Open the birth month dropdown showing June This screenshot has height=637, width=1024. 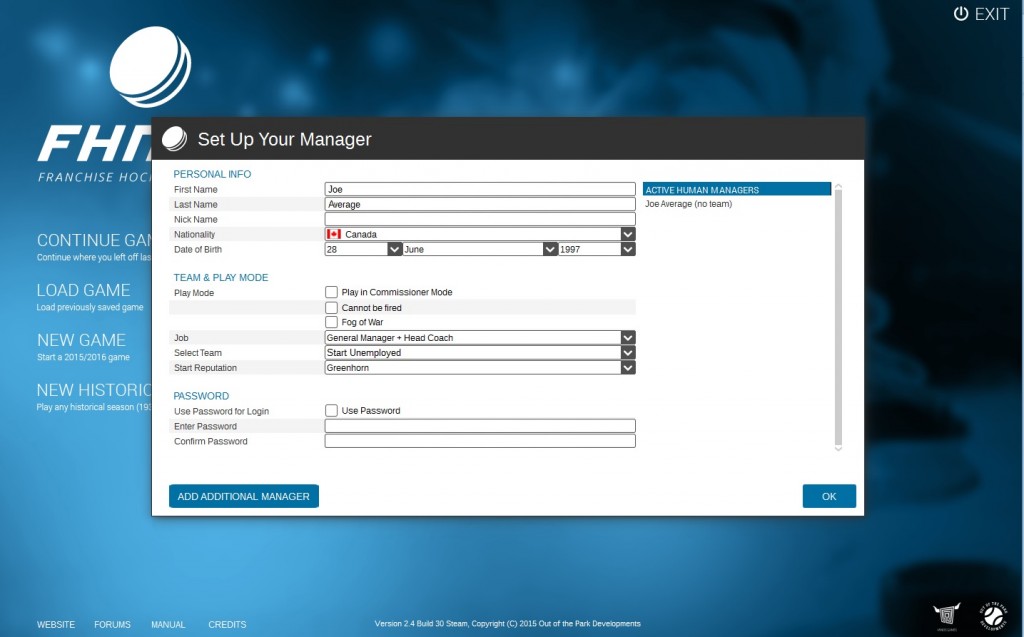480,249
